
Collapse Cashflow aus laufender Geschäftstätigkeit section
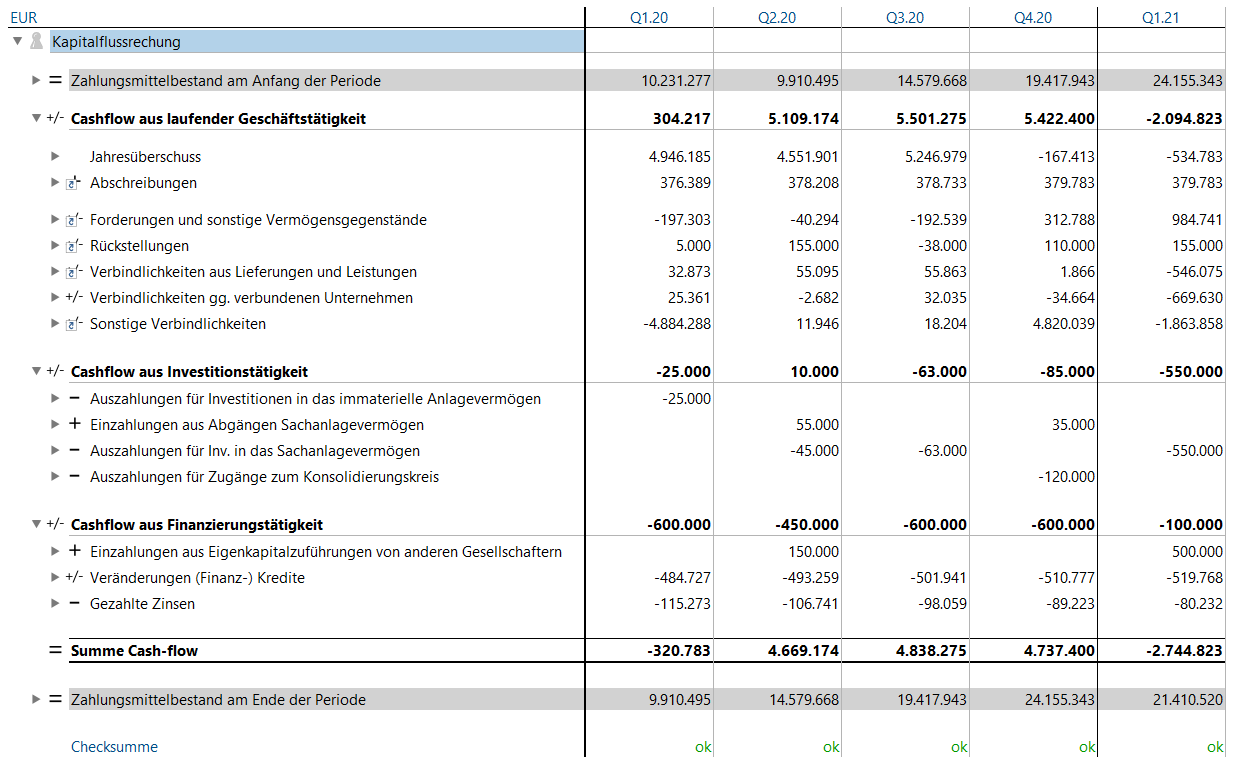[37, 118]
